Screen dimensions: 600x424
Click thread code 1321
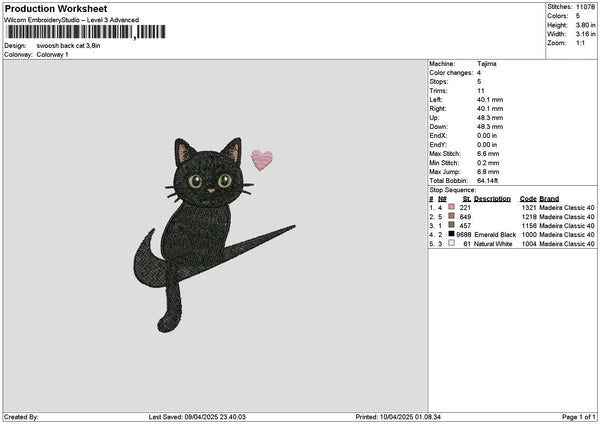coord(529,208)
